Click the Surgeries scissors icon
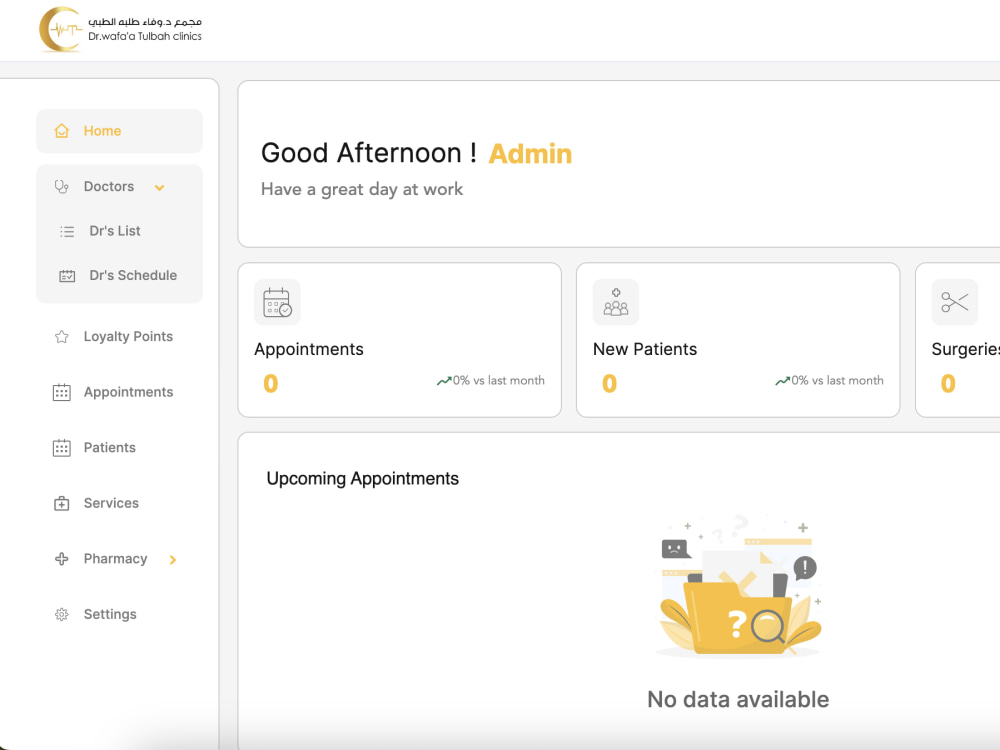Screen dimensions: 1000x750 point(955,302)
